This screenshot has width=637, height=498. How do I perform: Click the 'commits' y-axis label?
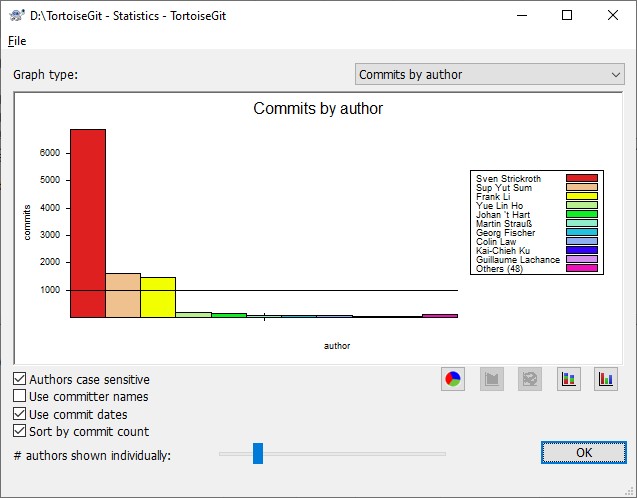[x=27, y=222]
